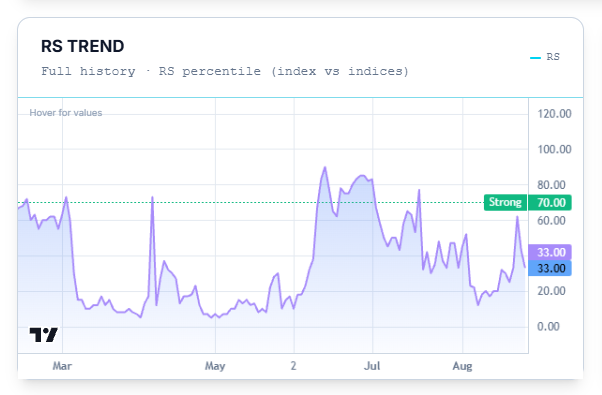The height and width of the screenshot is (395, 602).
Task: Click the May time axis label
Action: (x=215, y=366)
